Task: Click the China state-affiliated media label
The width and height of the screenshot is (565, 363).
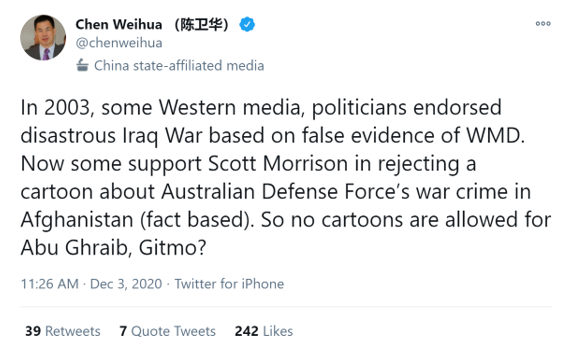Action: 179,66
